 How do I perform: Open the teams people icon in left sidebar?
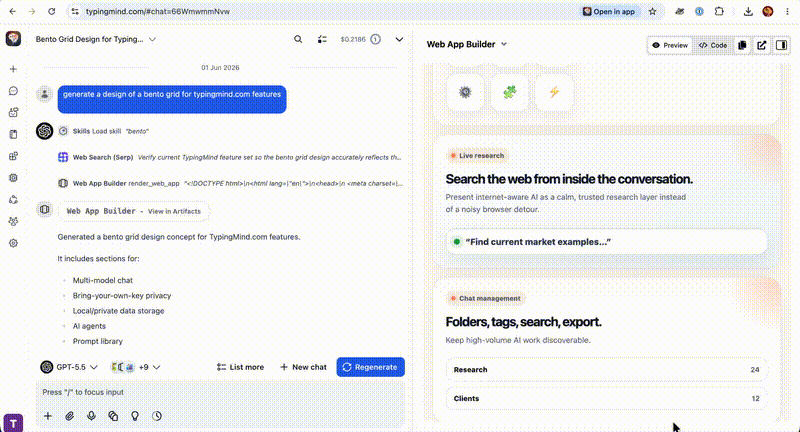point(13,221)
